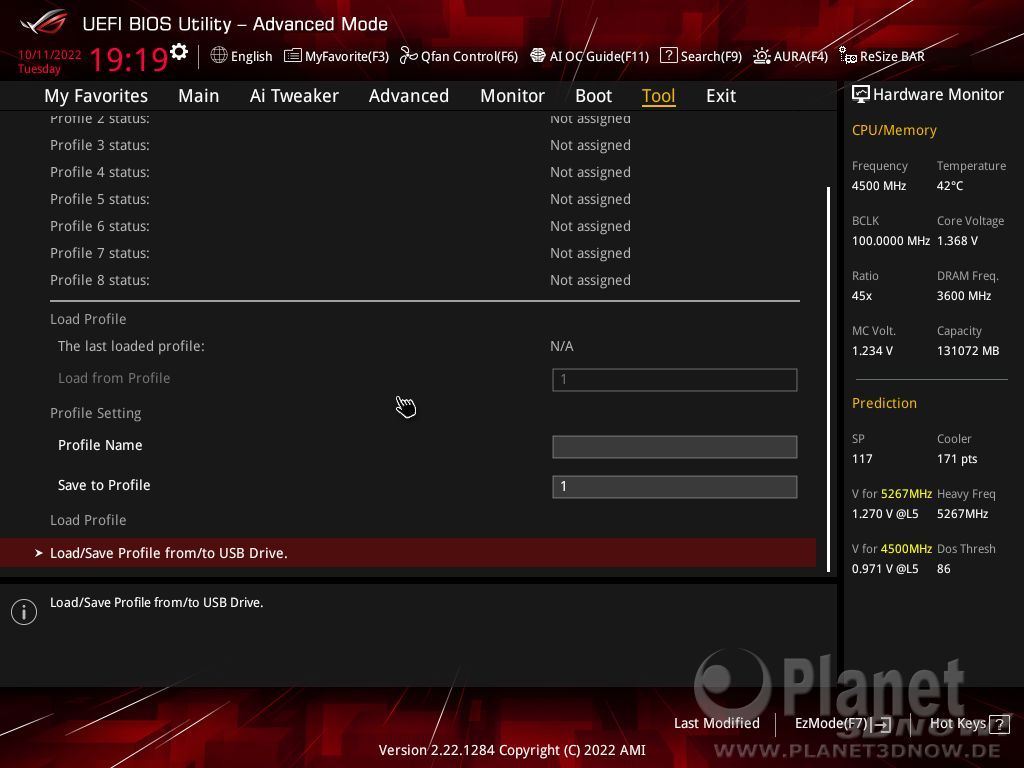Click the Load from Profile field

click(675, 380)
